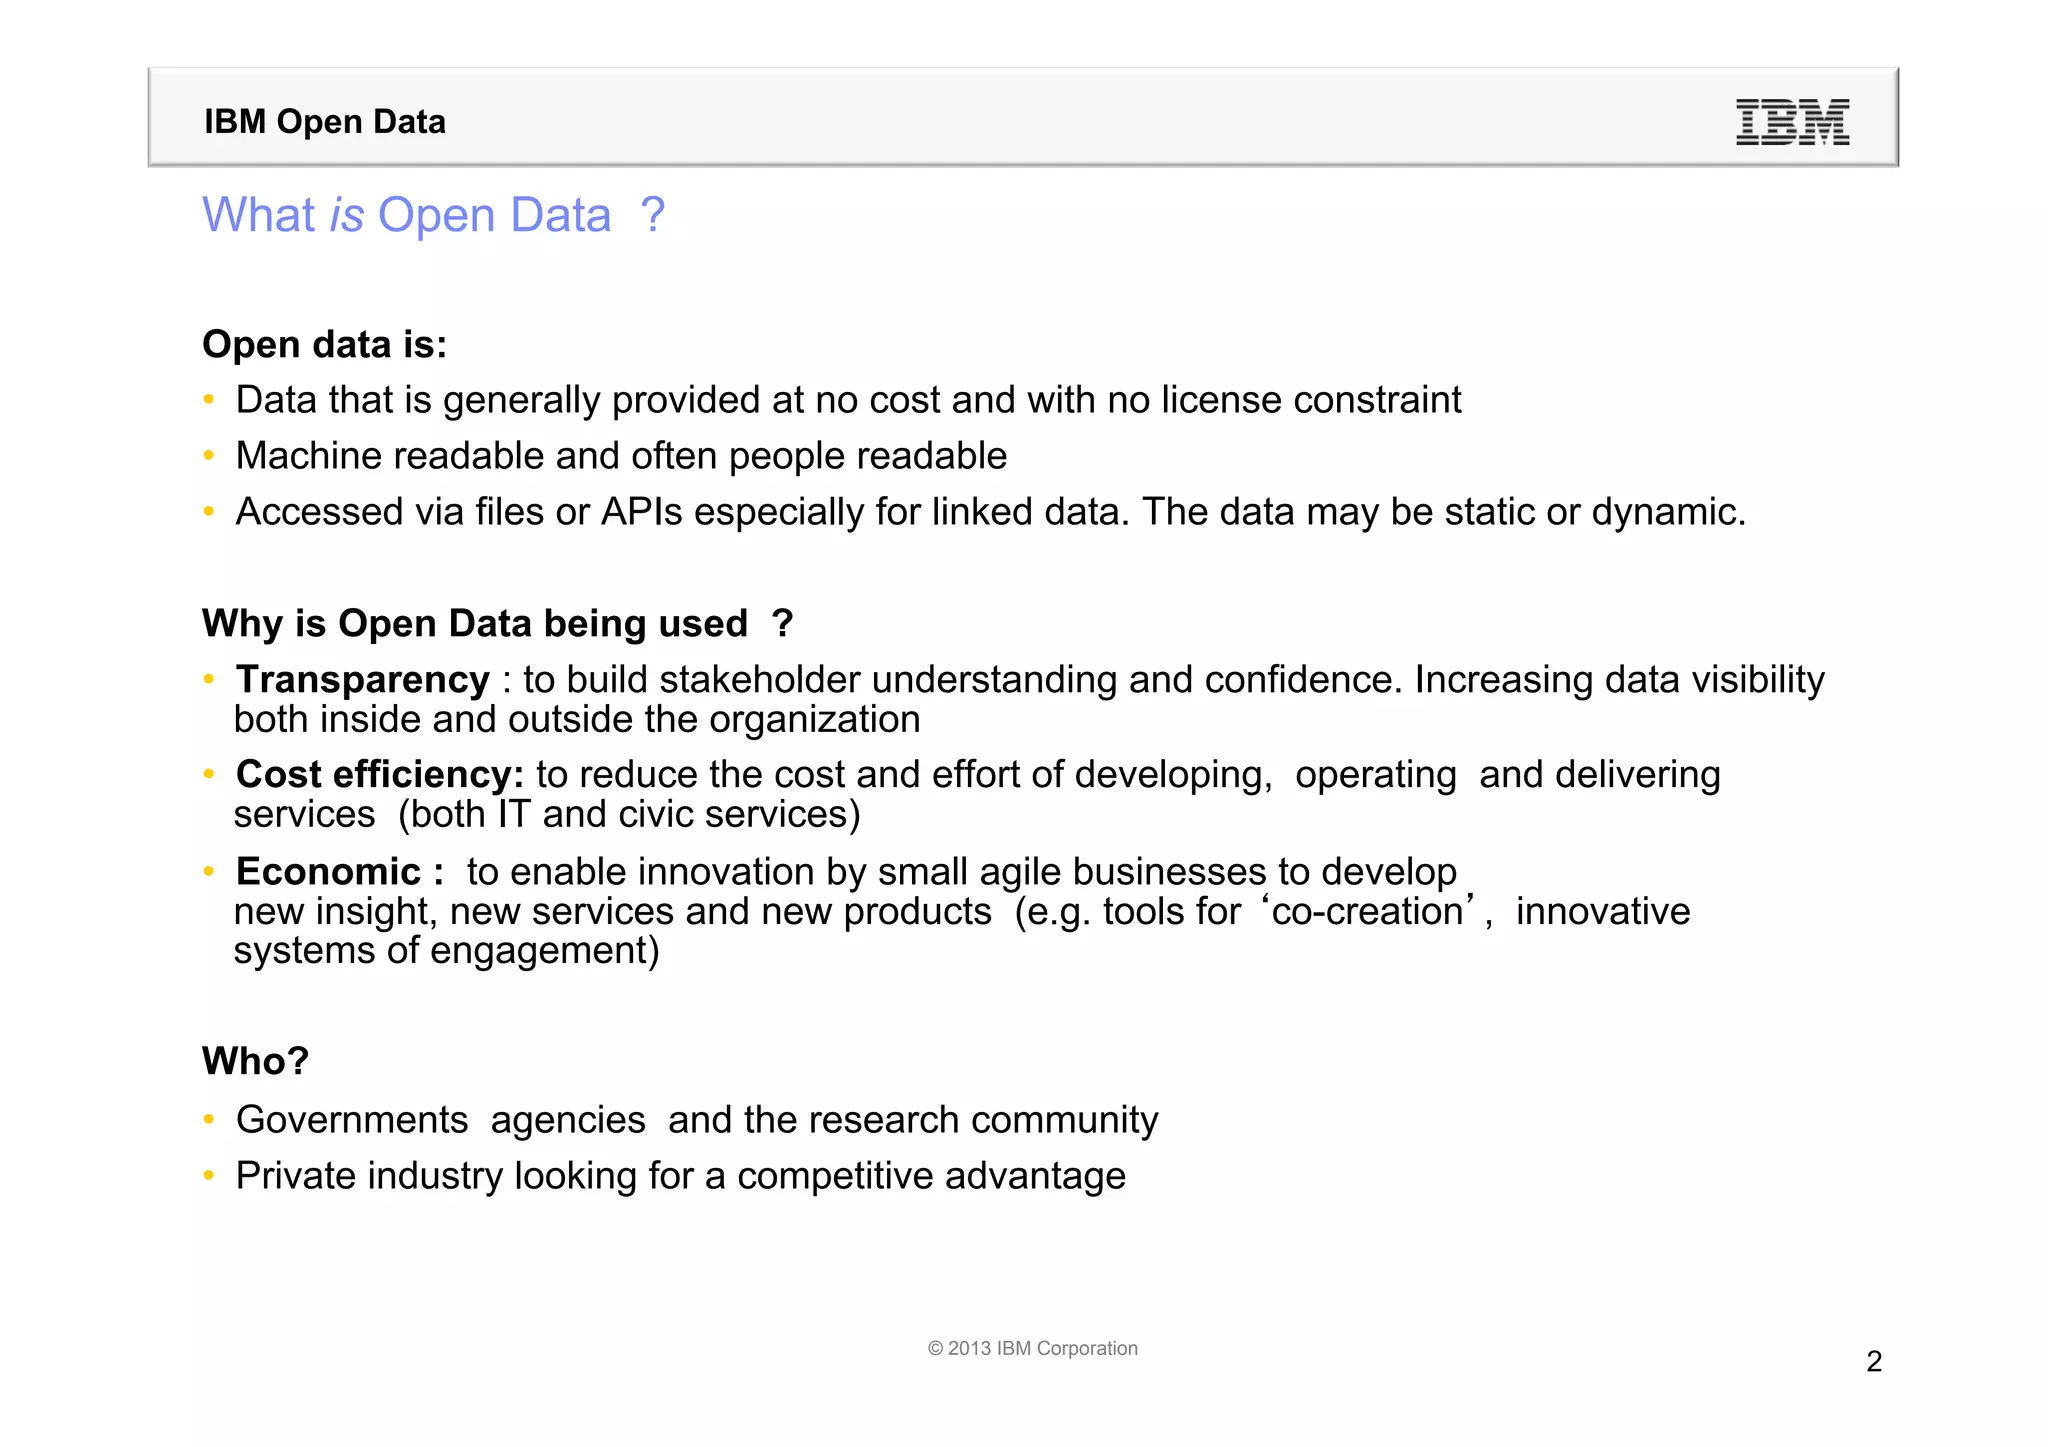Select the "Machine readable and often people readable" line
This screenshot has height=1447, width=2048.
(621, 456)
